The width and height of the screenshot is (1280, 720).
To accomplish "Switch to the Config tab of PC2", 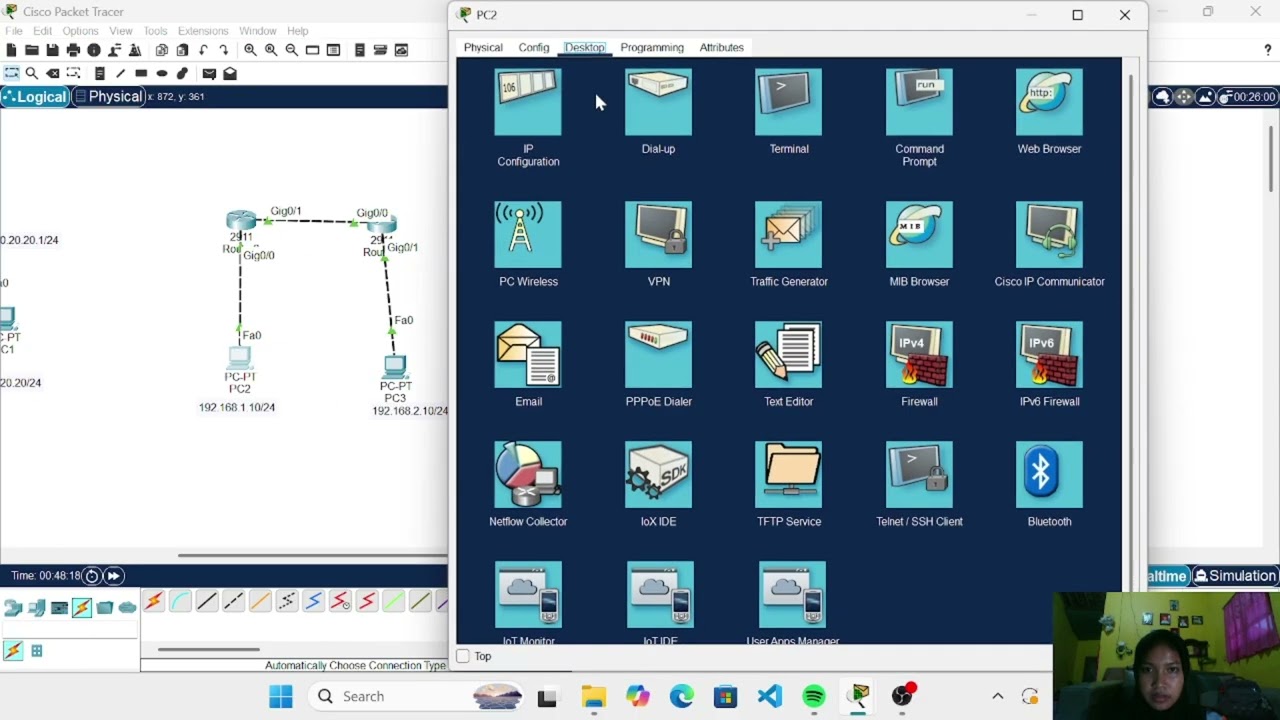I will tap(534, 47).
